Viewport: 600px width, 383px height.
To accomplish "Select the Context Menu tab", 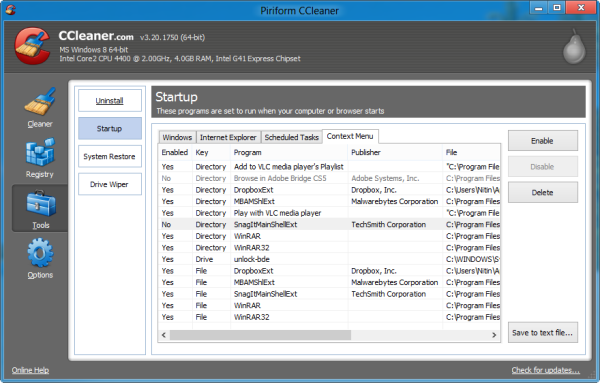I will pos(350,136).
